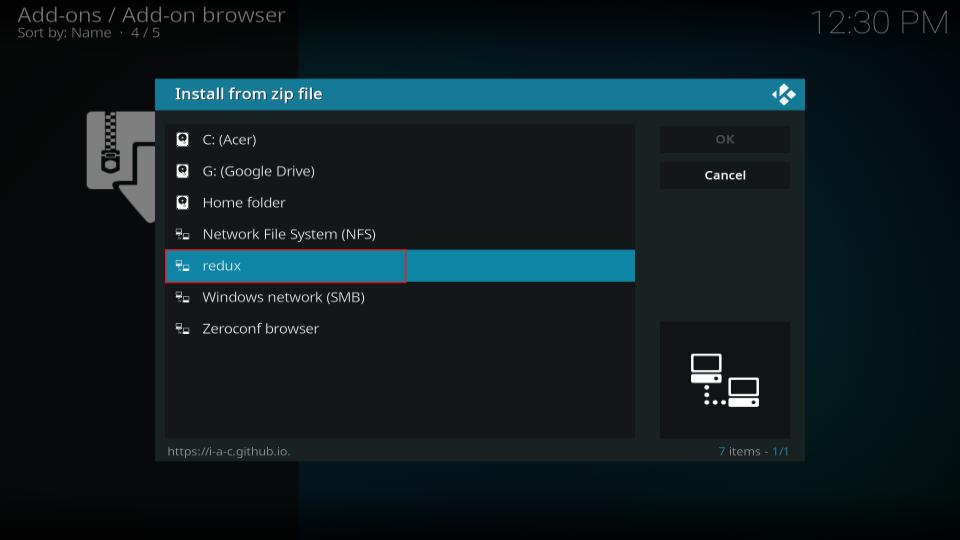Open Windows network (SMB) source
The width and height of the screenshot is (960, 540).
click(400, 297)
